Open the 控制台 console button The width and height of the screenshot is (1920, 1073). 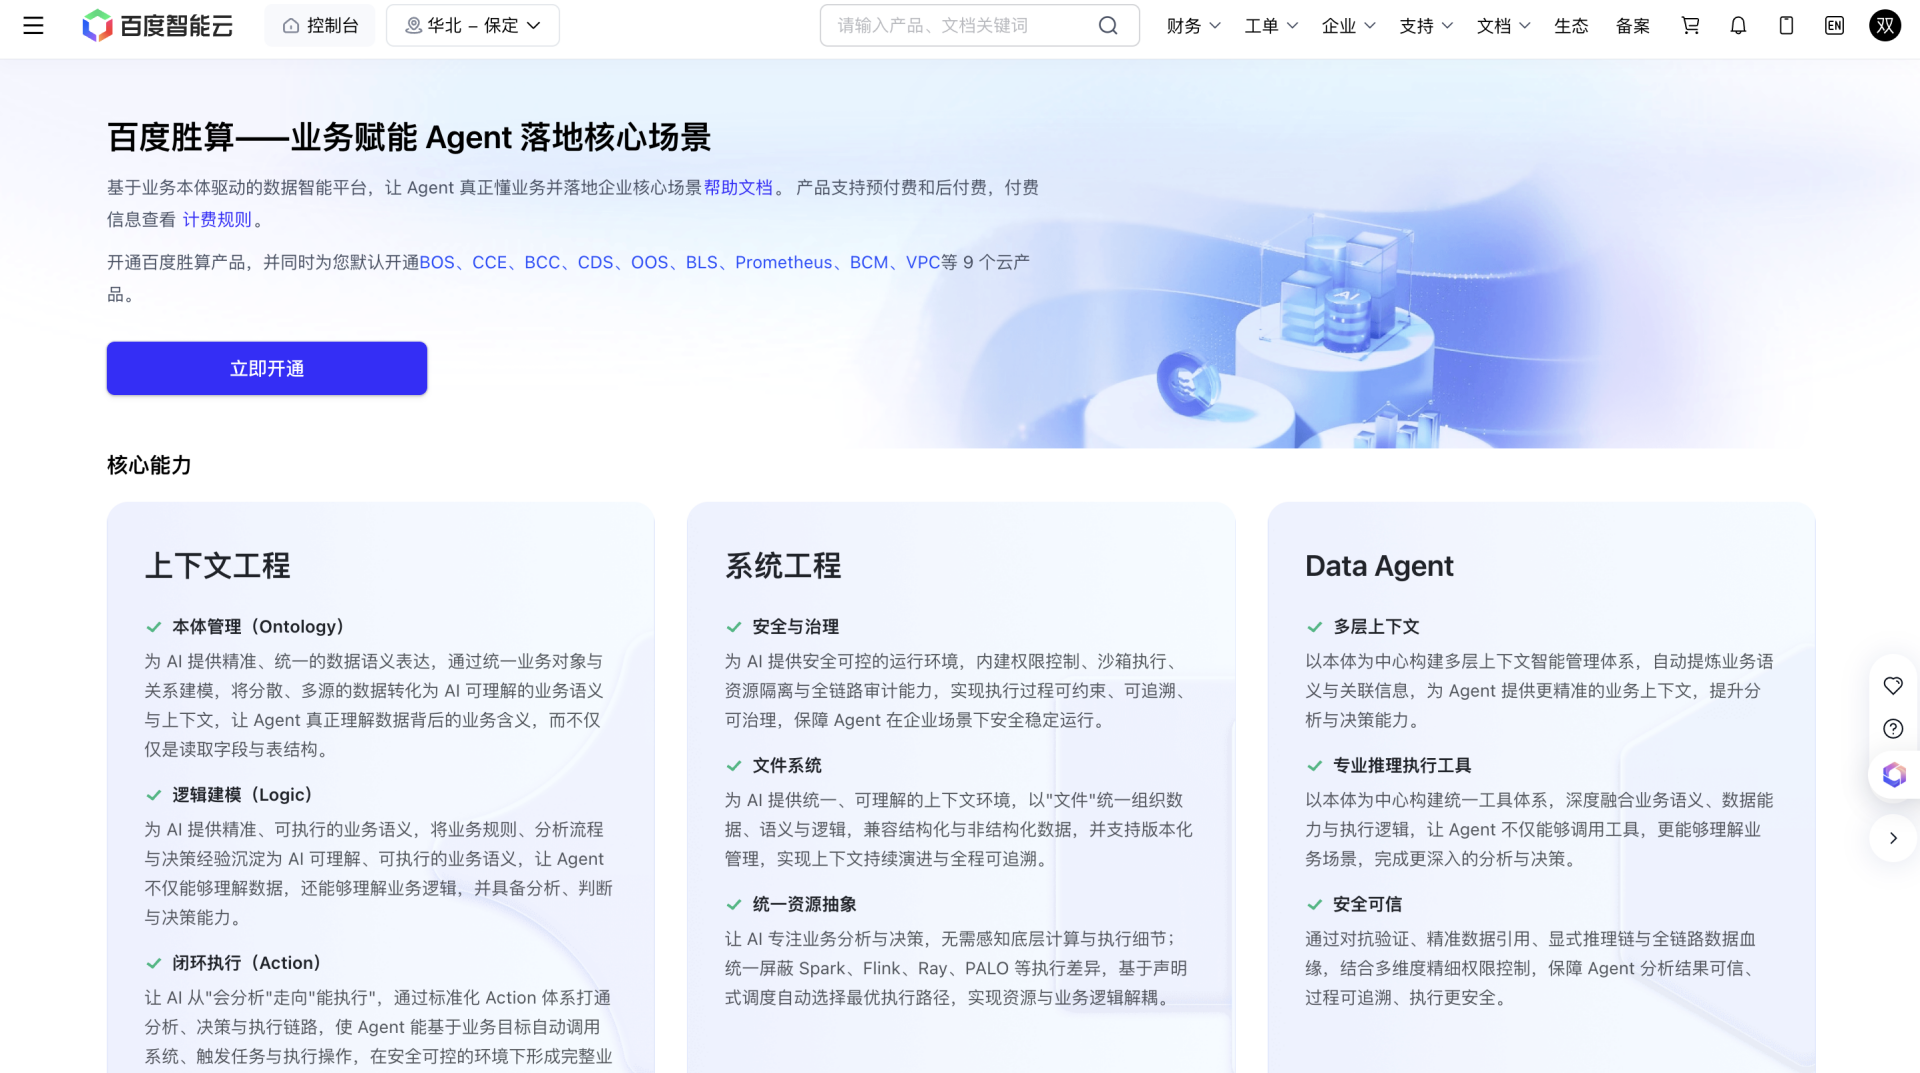pos(320,26)
